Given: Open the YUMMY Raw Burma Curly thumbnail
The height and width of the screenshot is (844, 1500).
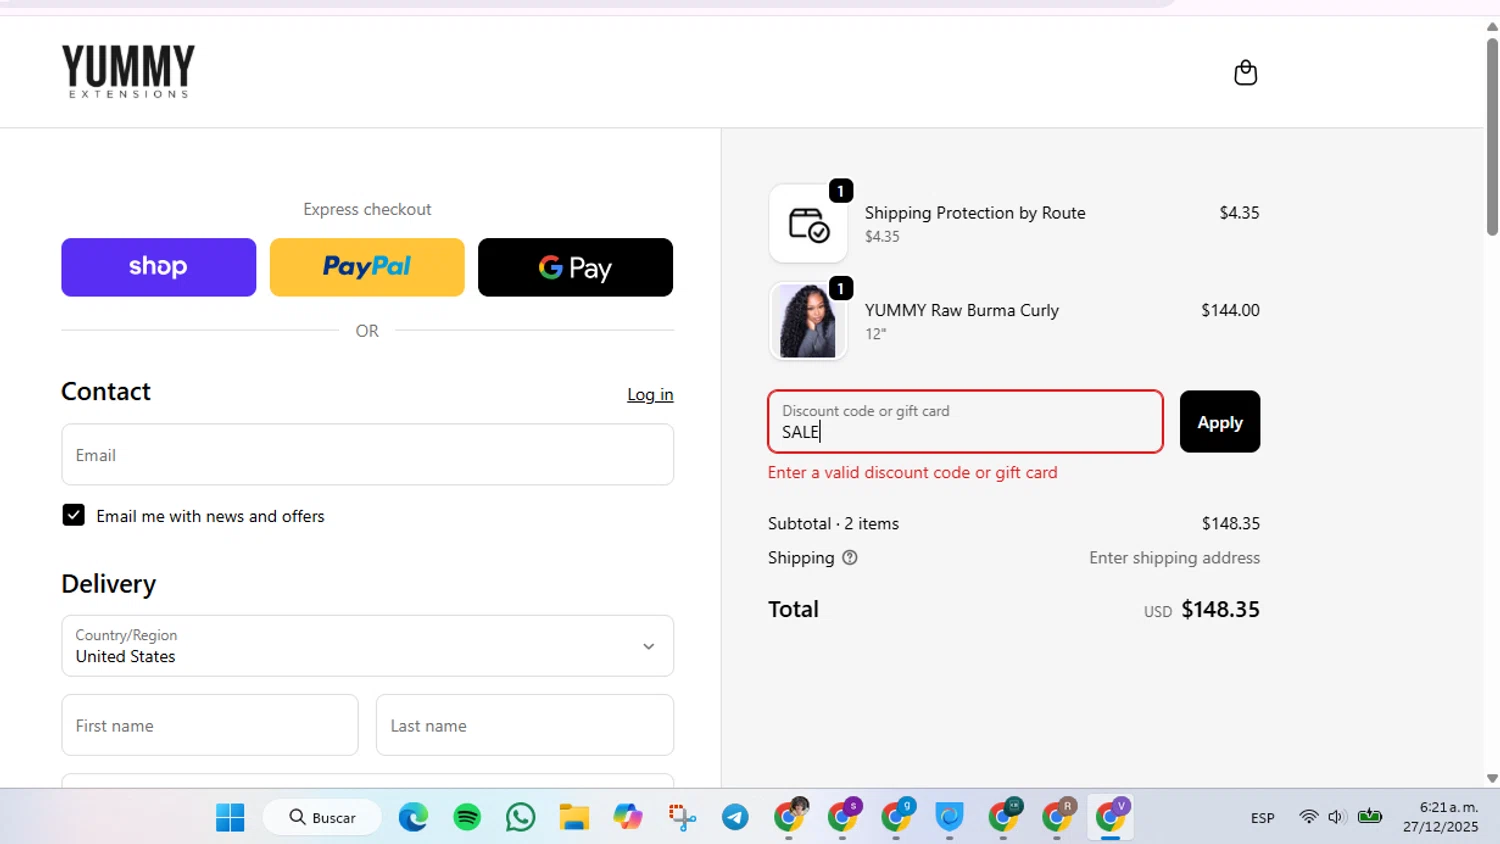Looking at the screenshot, I should click(808, 321).
